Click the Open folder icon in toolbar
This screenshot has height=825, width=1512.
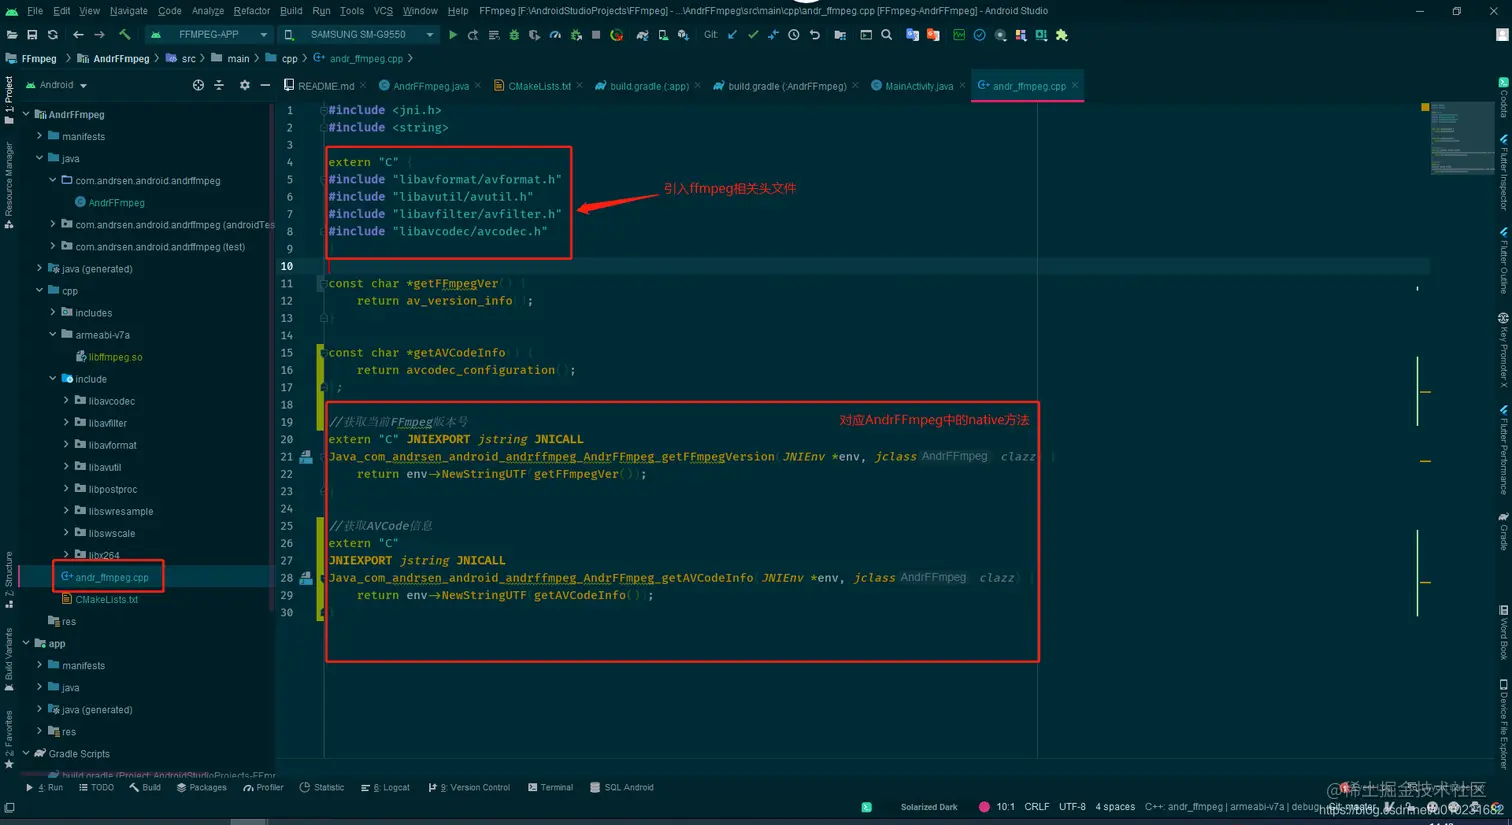click(x=12, y=35)
